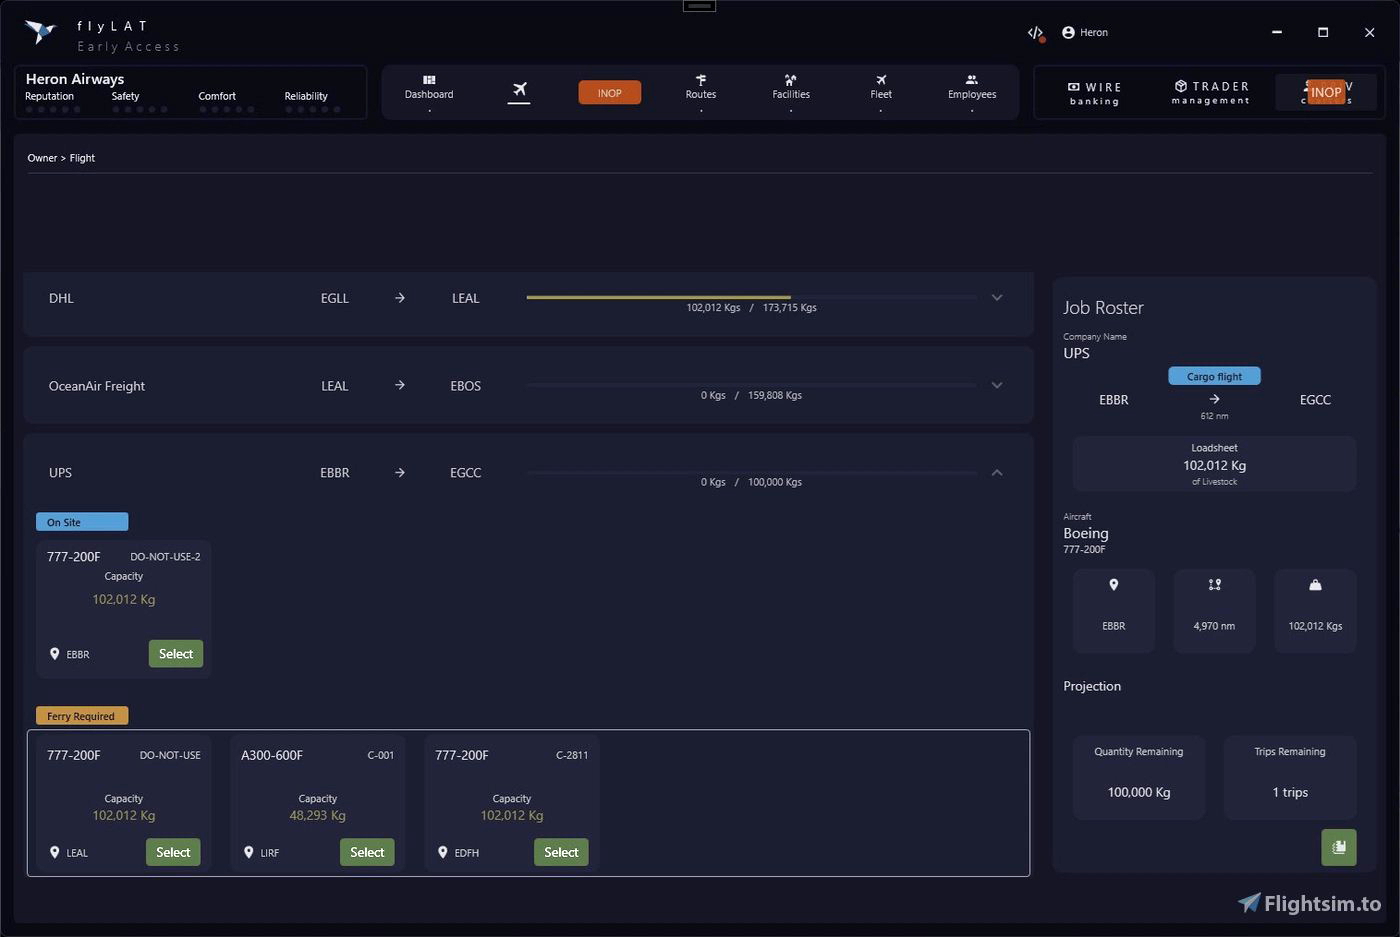The image size is (1400, 937).
Task: Expand the OceanAir Freight row chevron
Action: coord(997,385)
